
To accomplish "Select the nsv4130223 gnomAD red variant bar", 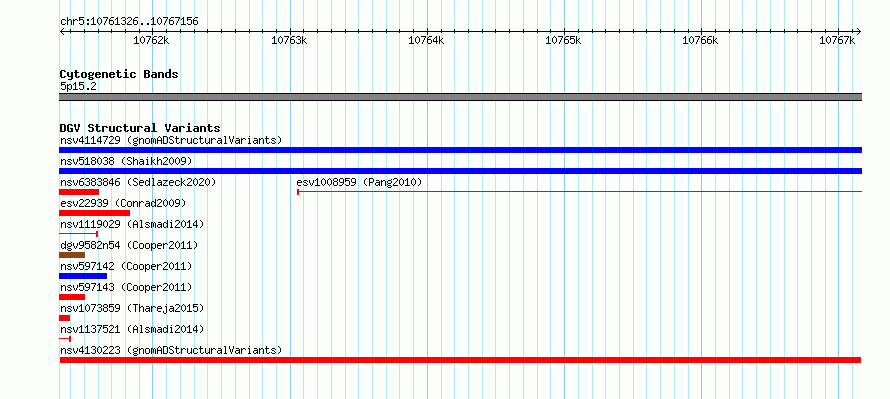I will click(460, 360).
